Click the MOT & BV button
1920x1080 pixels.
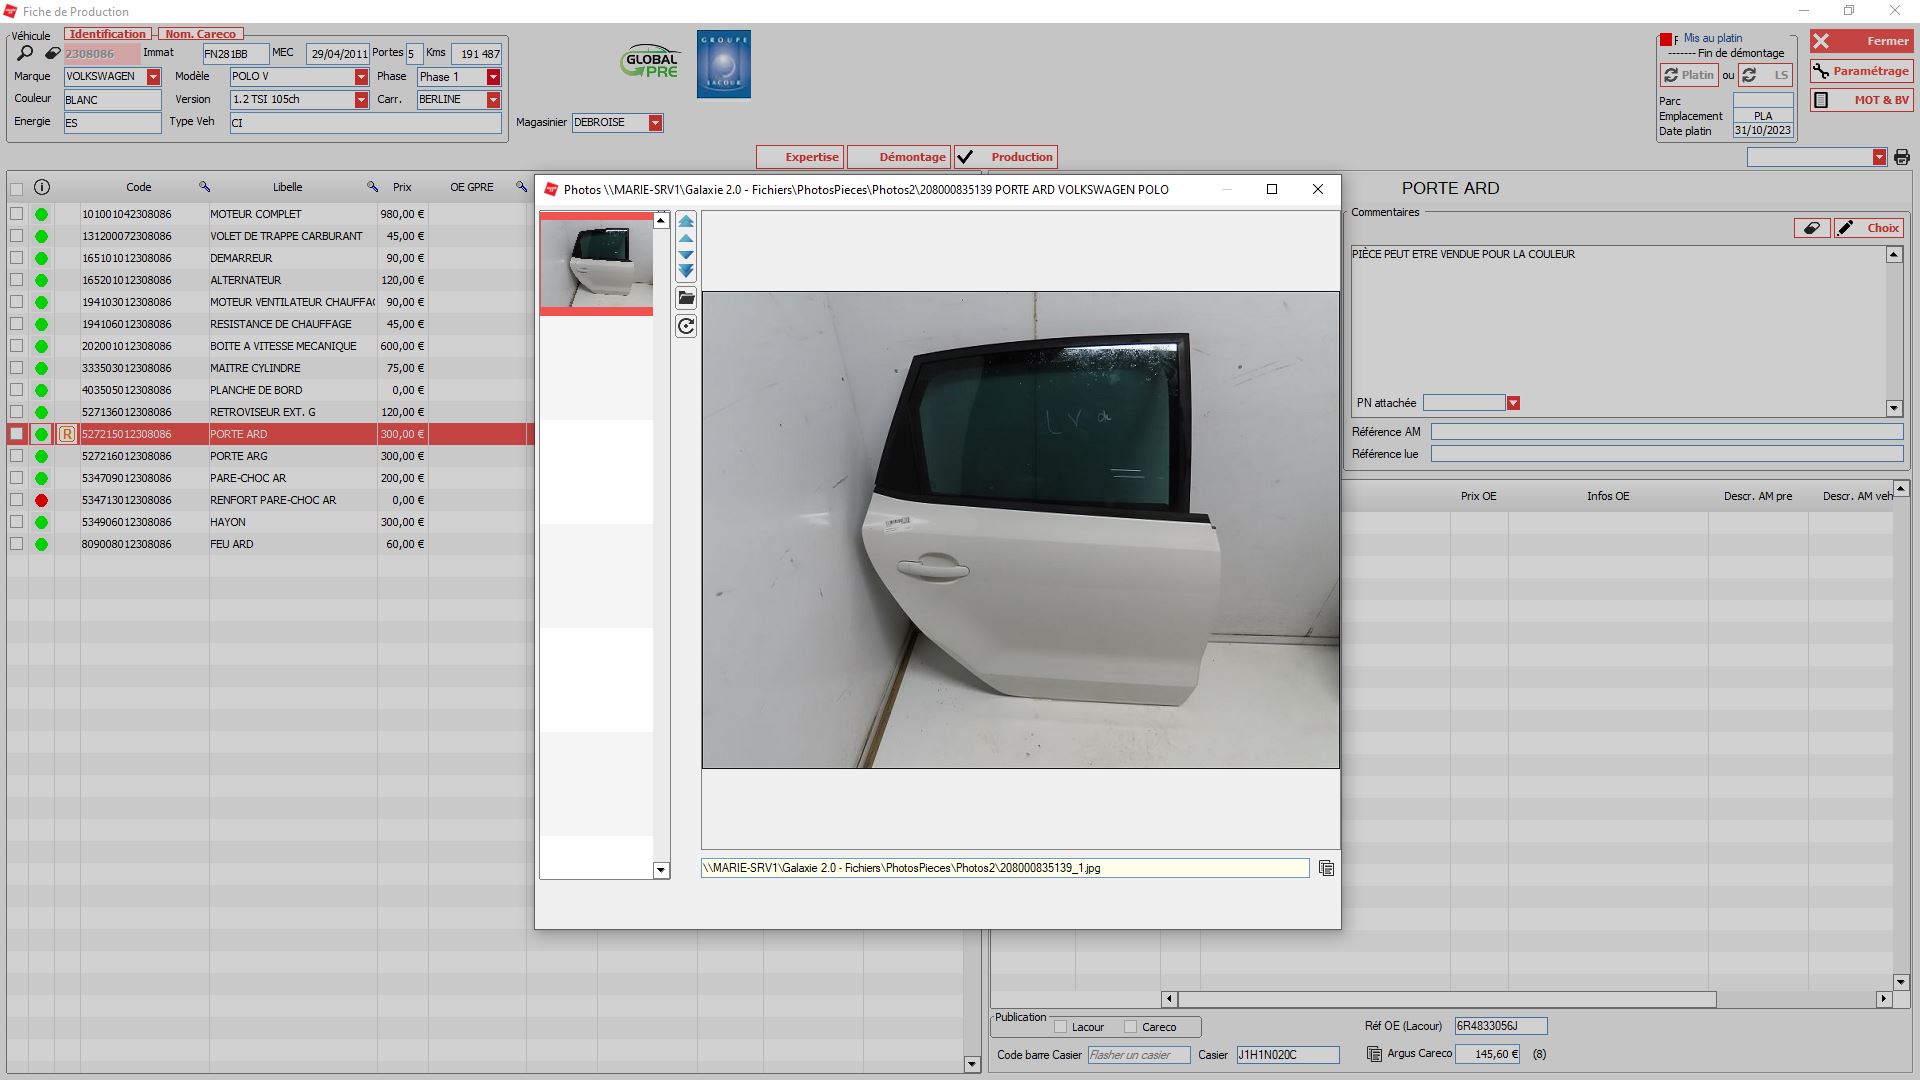1860,100
